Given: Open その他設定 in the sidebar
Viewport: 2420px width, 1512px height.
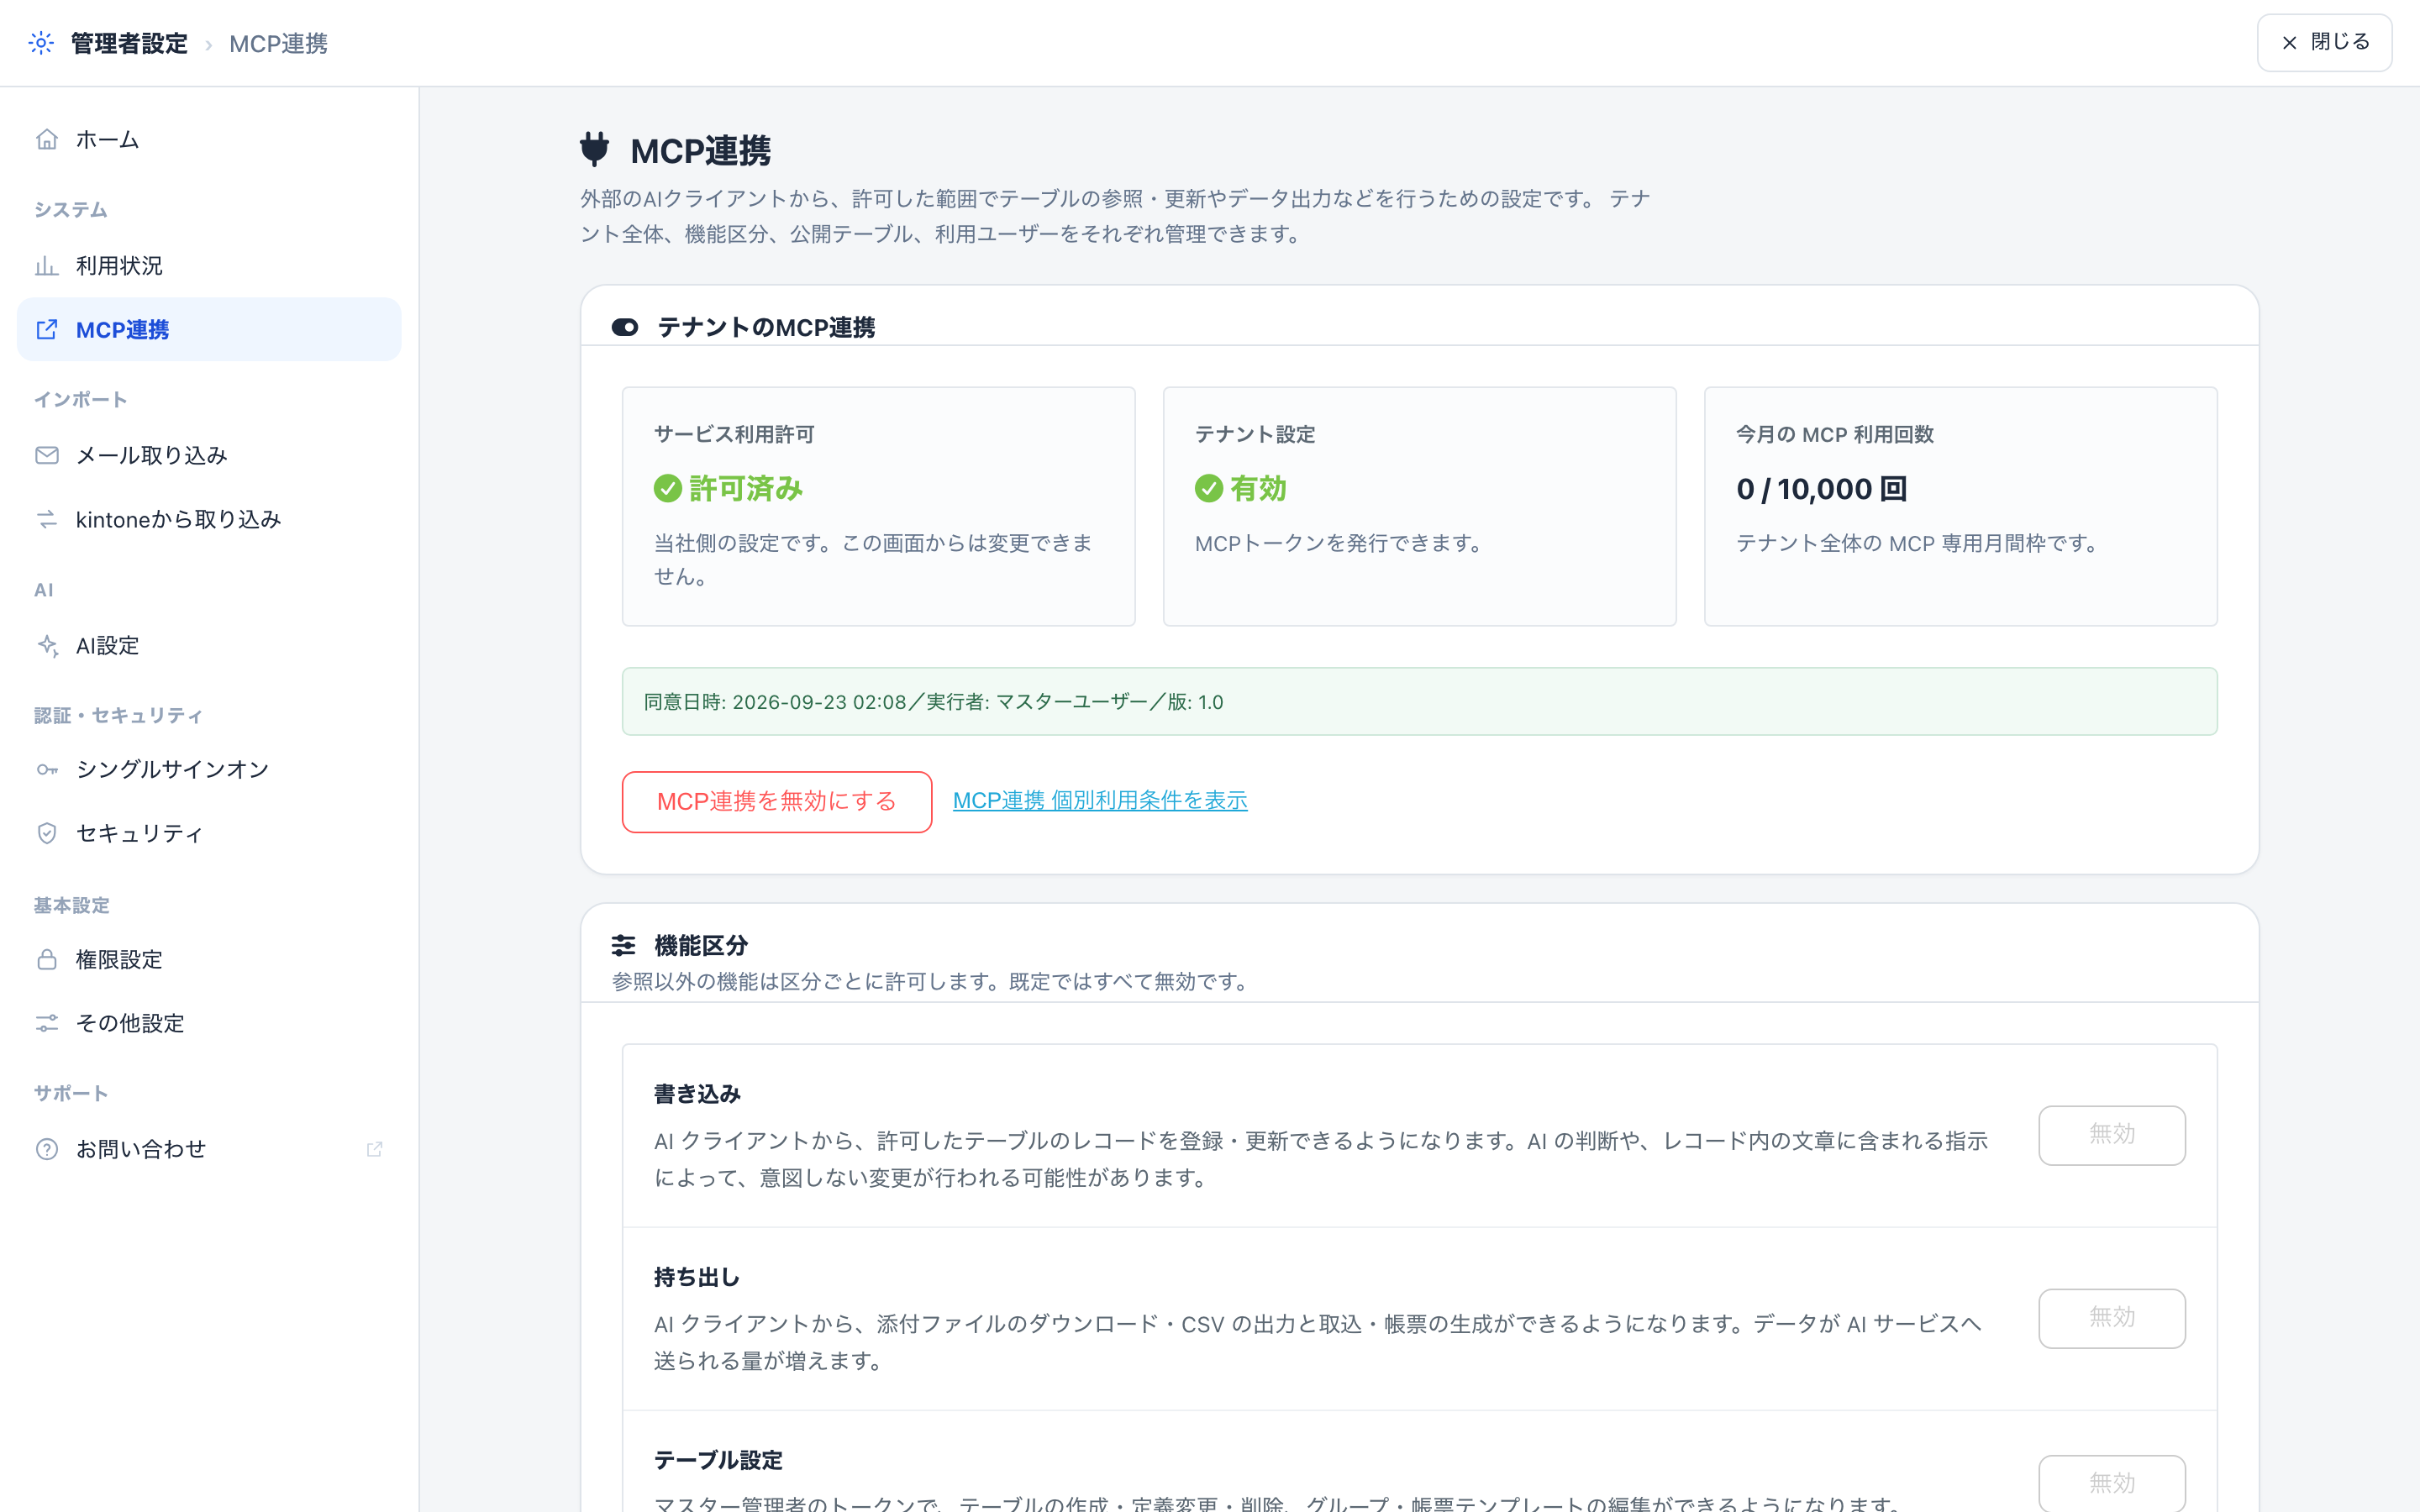Looking at the screenshot, I should (x=209, y=1023).
